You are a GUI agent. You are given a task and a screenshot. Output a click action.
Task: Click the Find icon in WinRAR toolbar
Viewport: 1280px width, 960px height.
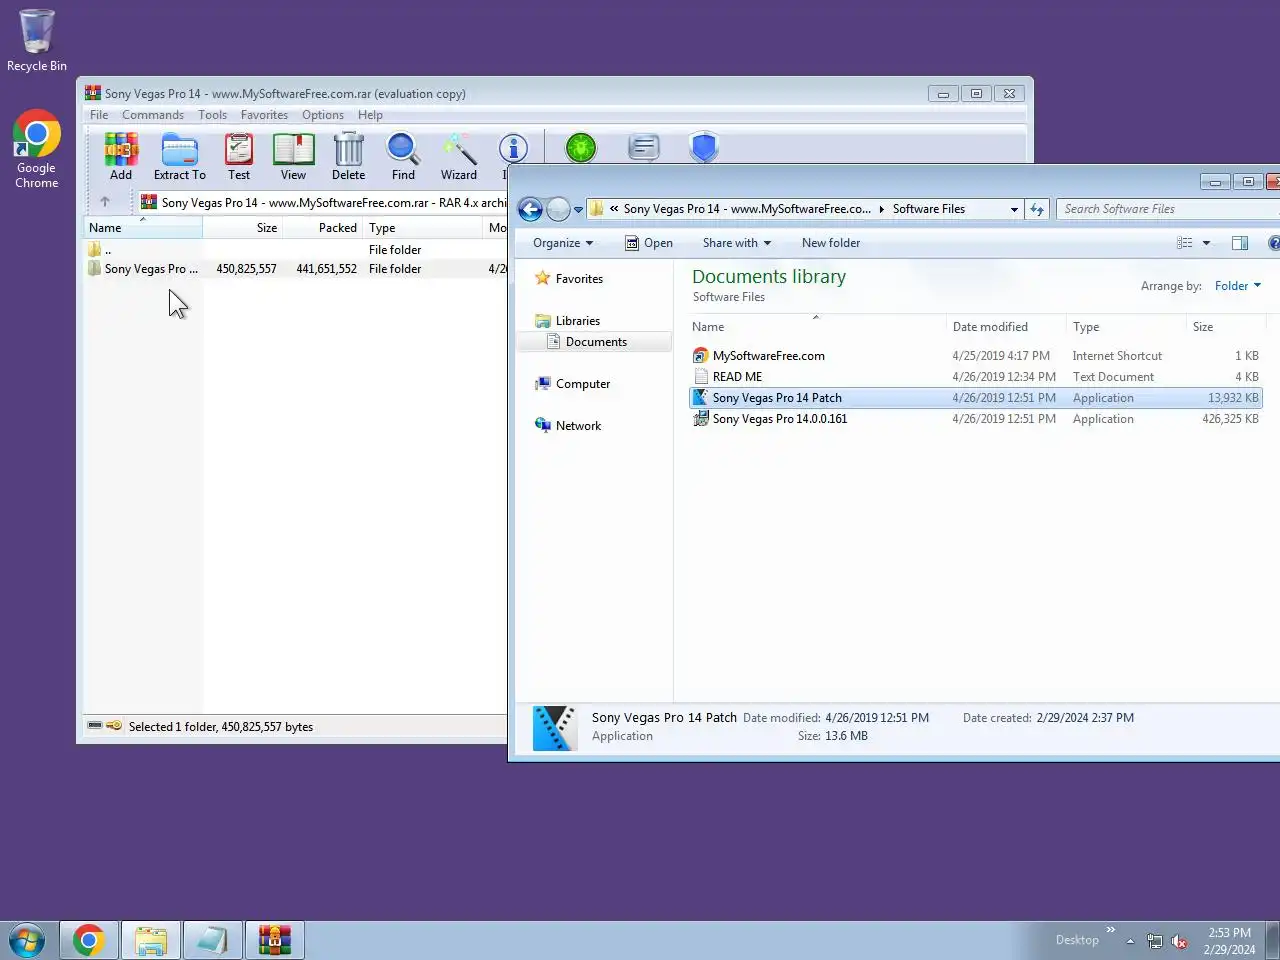403,157
